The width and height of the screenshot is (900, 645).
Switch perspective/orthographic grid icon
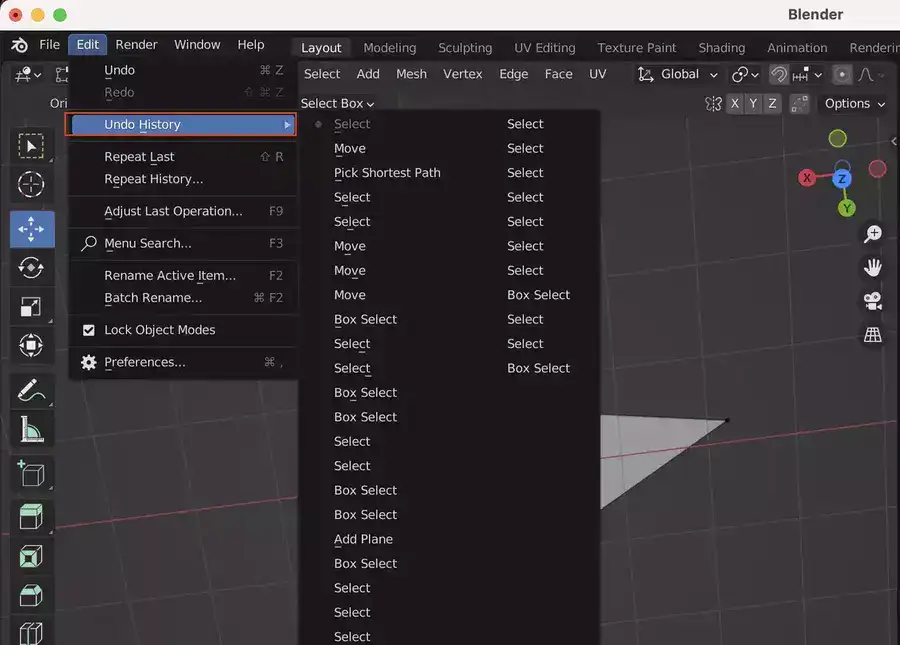coord(873,334)
